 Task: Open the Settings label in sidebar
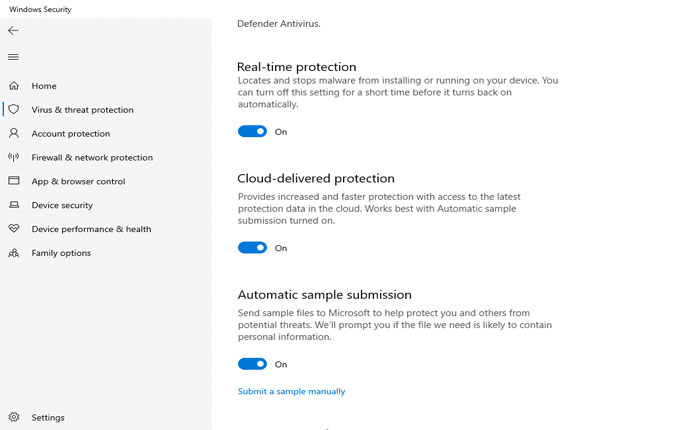[x=48, y=417]
